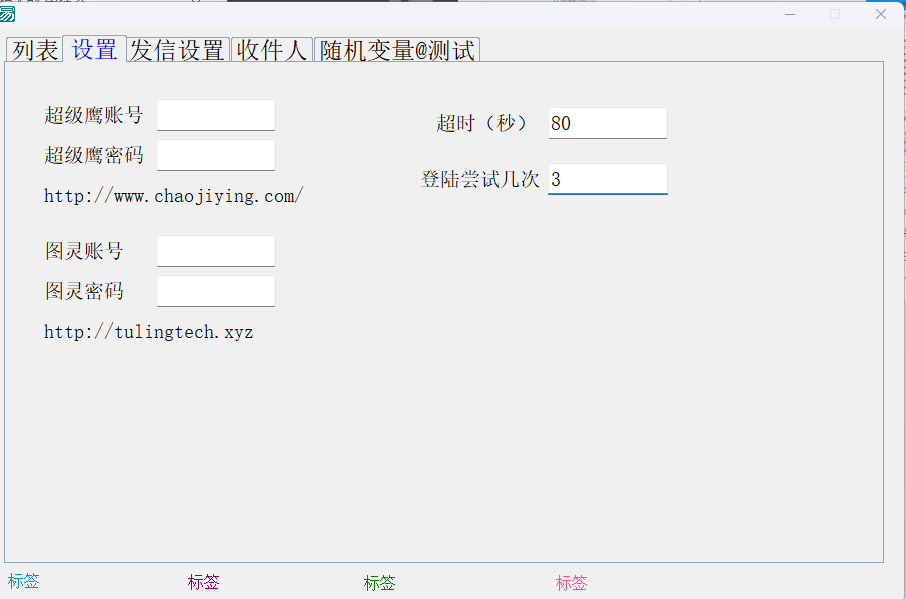Click the blue 标签 label

pyautogui.click(x=24, y=581)
